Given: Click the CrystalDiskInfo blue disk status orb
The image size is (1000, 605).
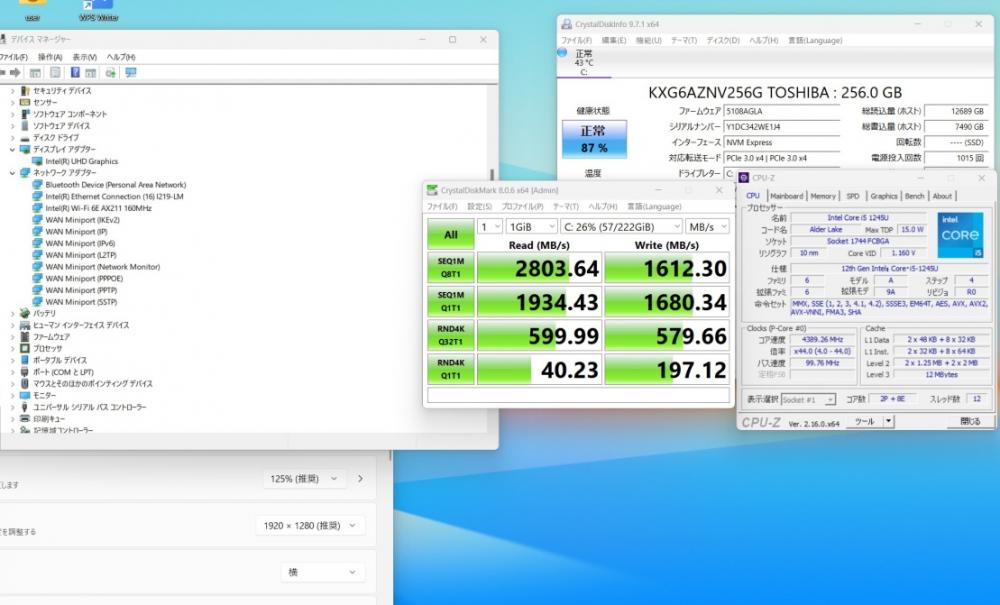Looking at the screenshot, I should (x=562, y=53).
